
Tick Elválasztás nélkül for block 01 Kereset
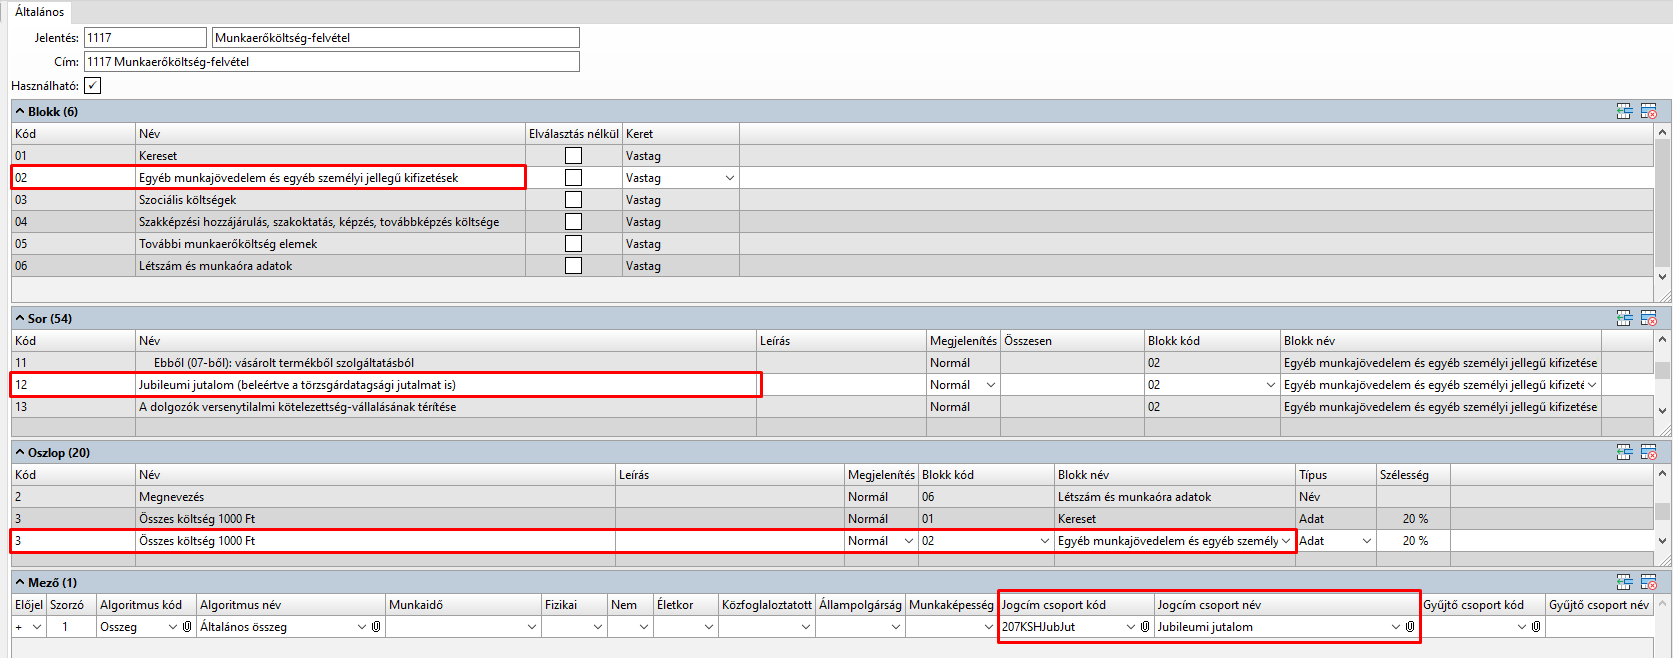573,156
